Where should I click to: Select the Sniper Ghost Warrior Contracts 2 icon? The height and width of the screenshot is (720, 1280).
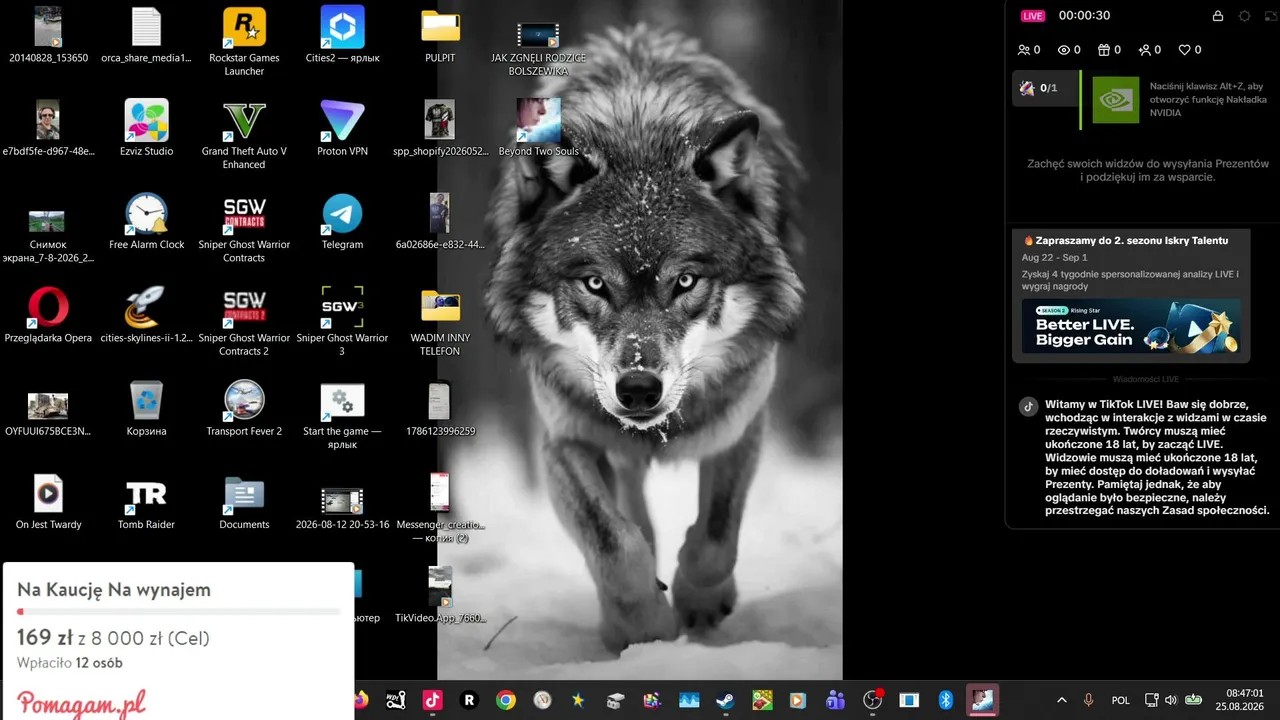click(244, 320)
